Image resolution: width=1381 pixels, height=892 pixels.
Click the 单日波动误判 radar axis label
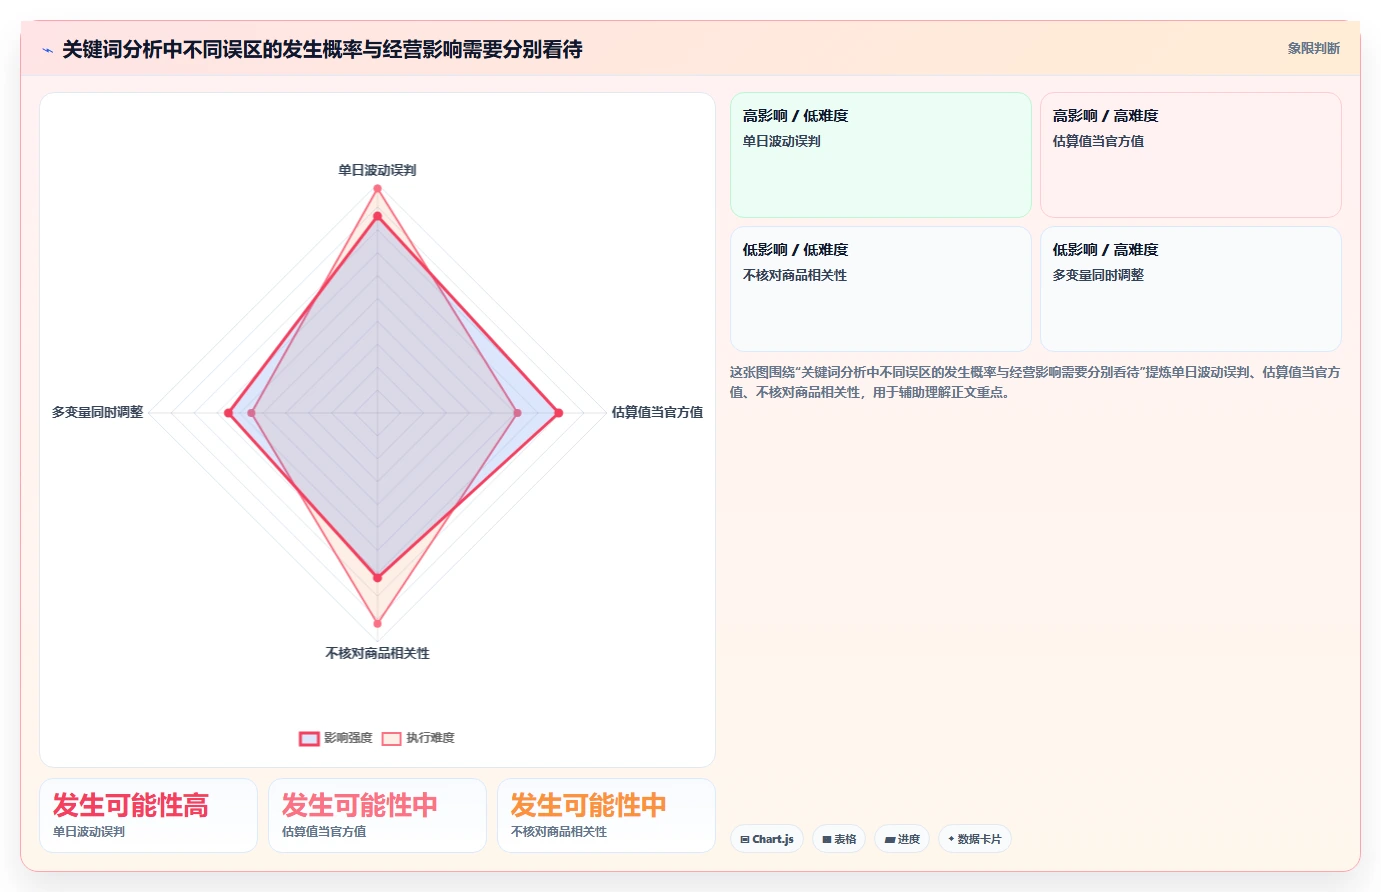click(377, 170)
